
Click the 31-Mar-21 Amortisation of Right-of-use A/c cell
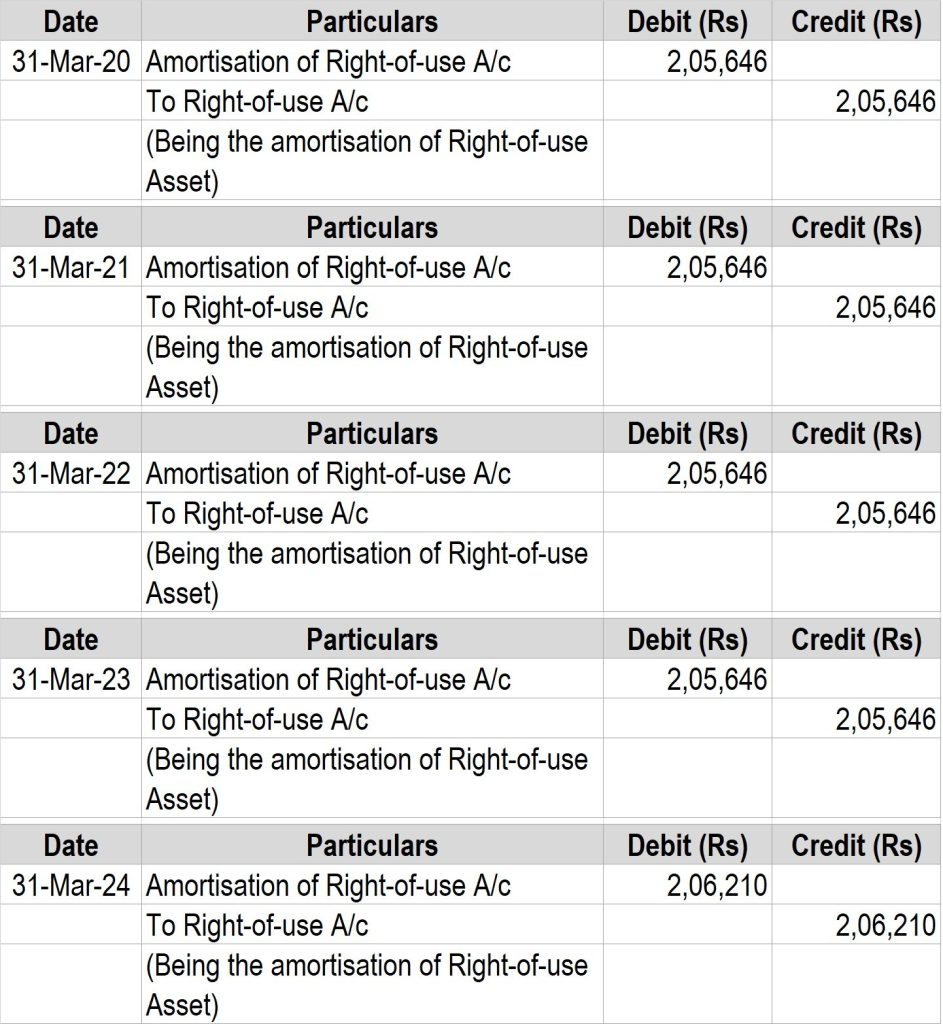click(329, 268)
